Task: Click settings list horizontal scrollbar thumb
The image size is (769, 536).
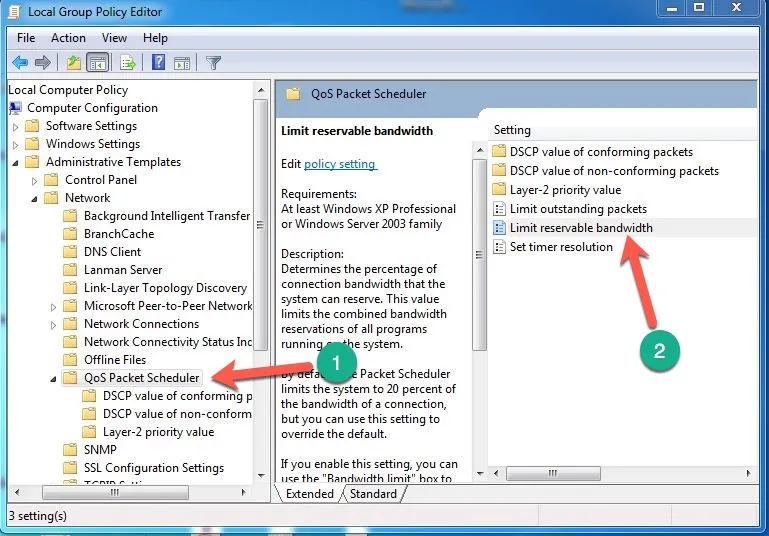Action: click(553, 473)
